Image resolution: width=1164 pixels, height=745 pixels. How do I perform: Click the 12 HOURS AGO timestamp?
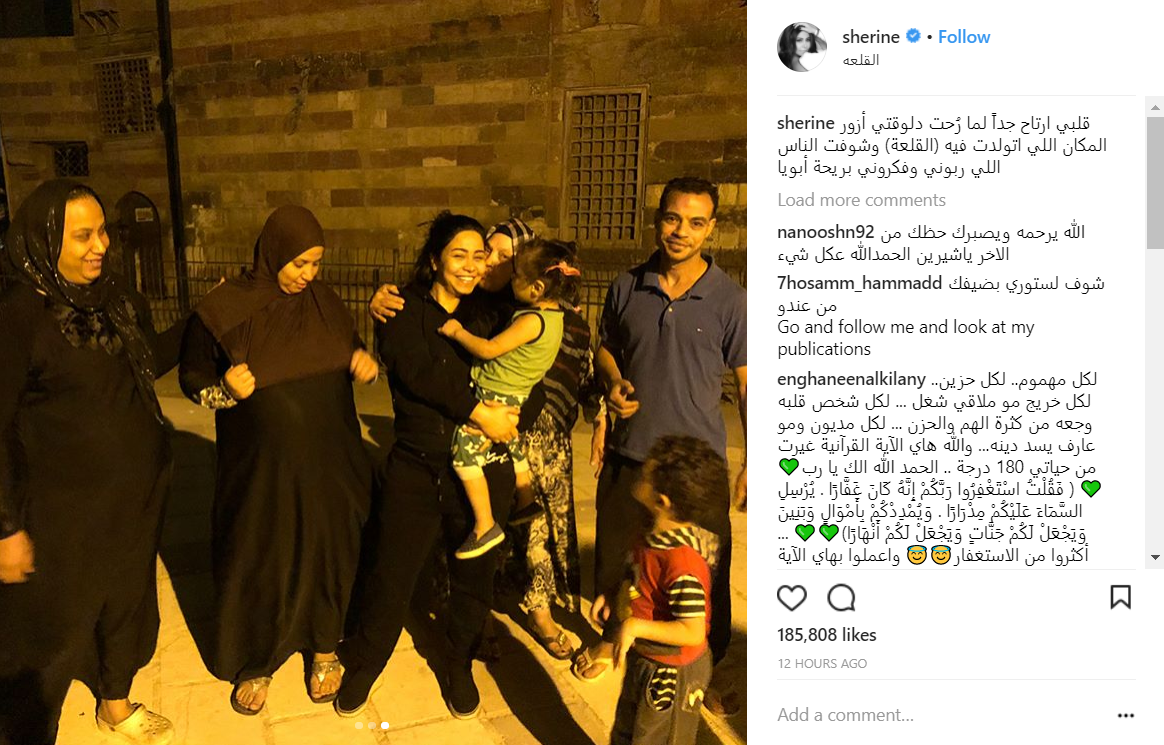822,663
